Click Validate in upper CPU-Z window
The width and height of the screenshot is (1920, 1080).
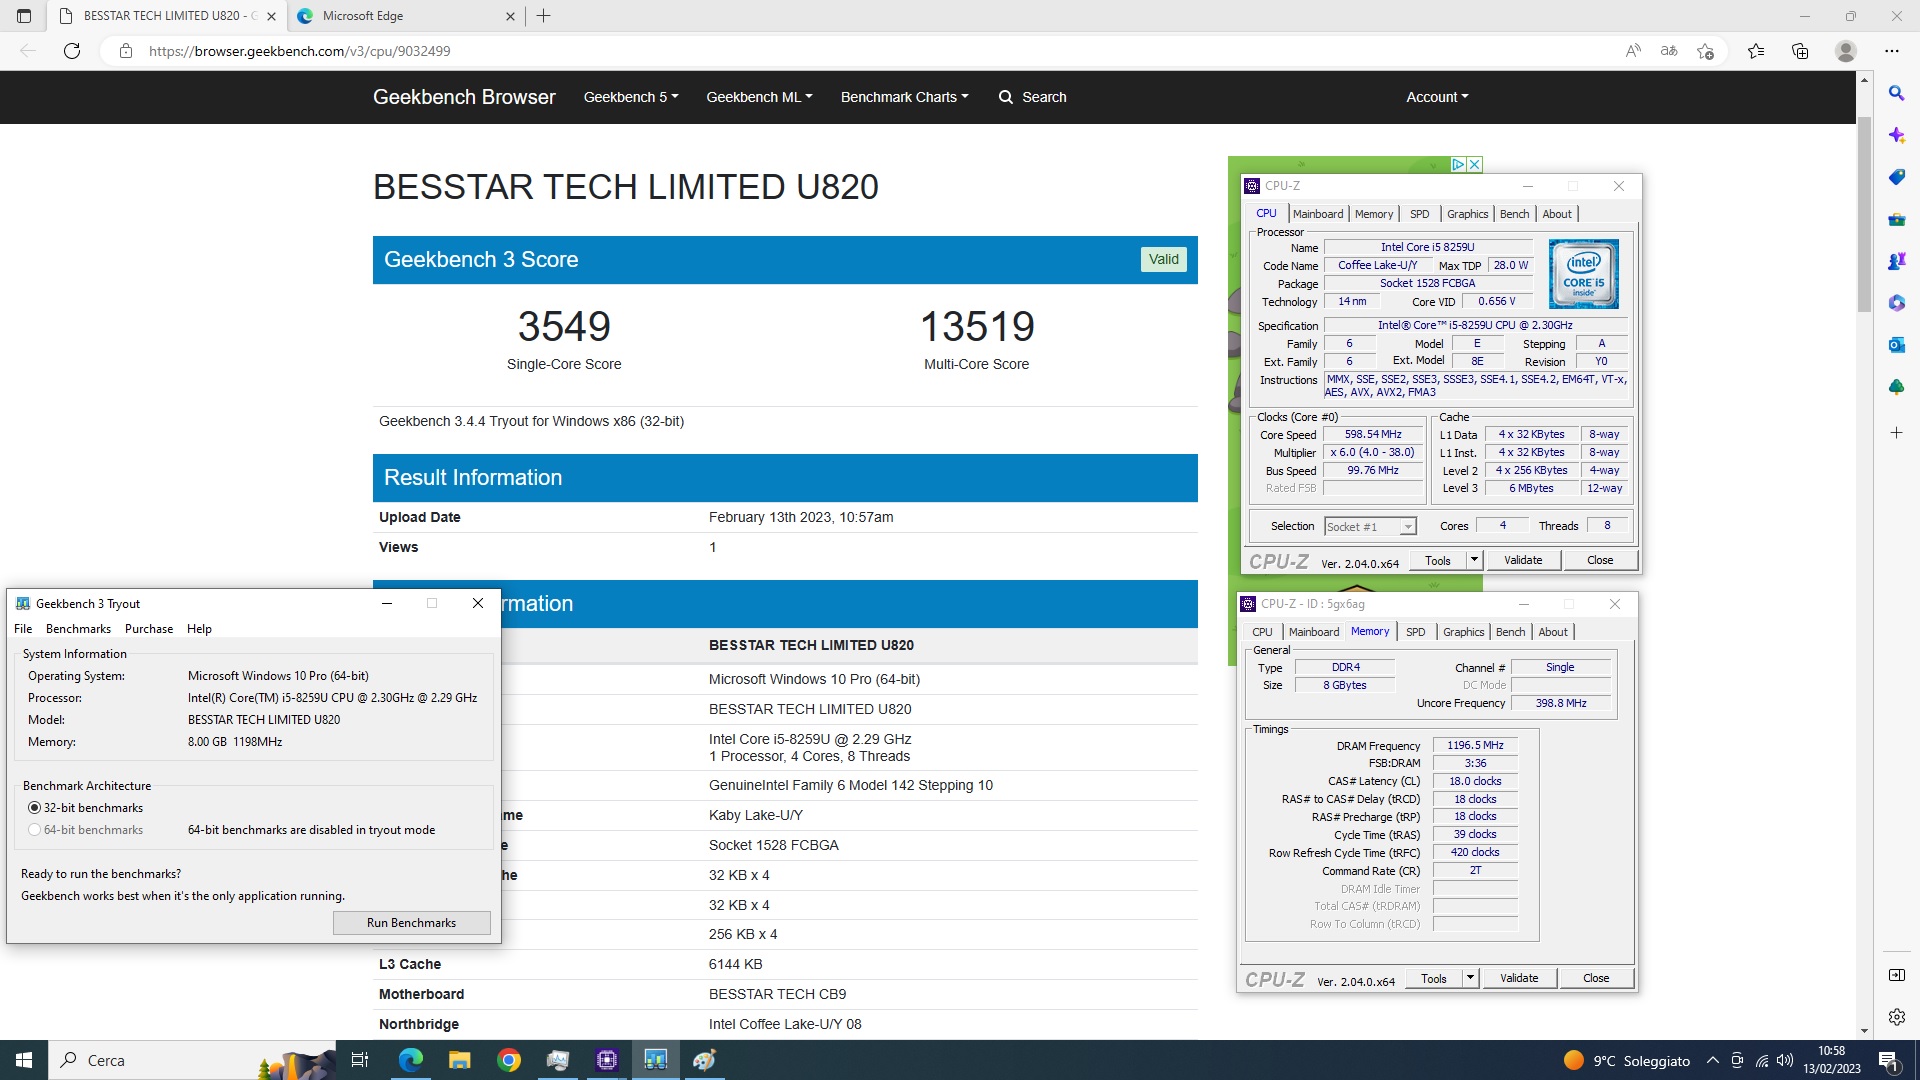pos(1522,560)
